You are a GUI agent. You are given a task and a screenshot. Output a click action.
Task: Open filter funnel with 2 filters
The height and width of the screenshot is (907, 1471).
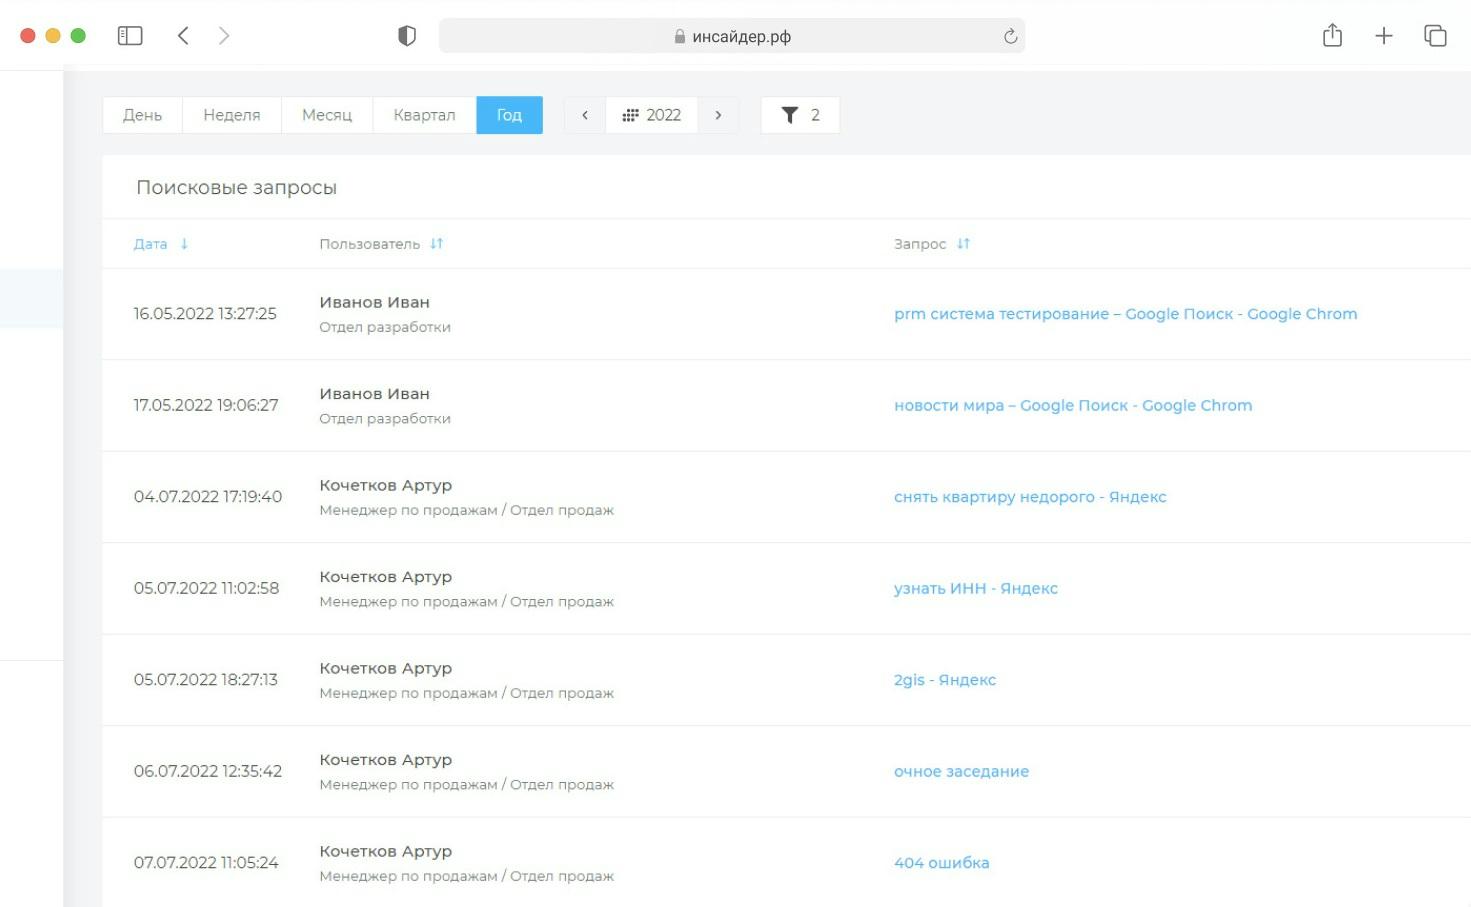(800, 115)
